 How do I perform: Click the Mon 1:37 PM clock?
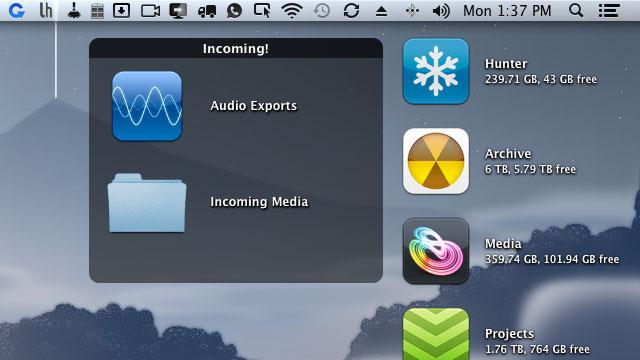point(507,11)
